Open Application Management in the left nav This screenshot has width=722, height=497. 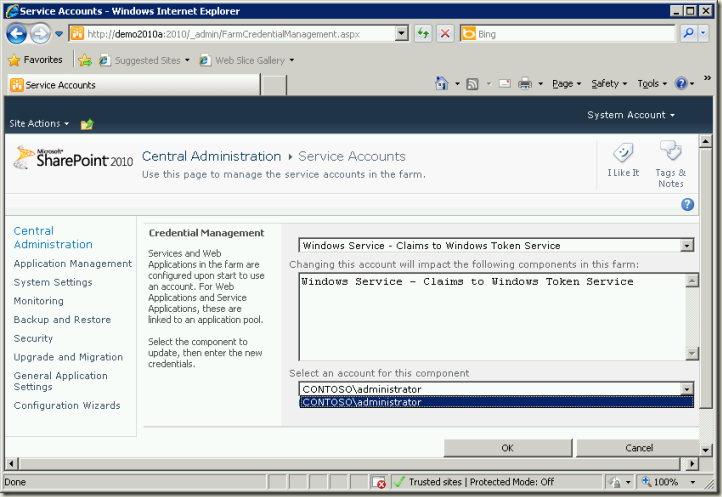(73, 263)
